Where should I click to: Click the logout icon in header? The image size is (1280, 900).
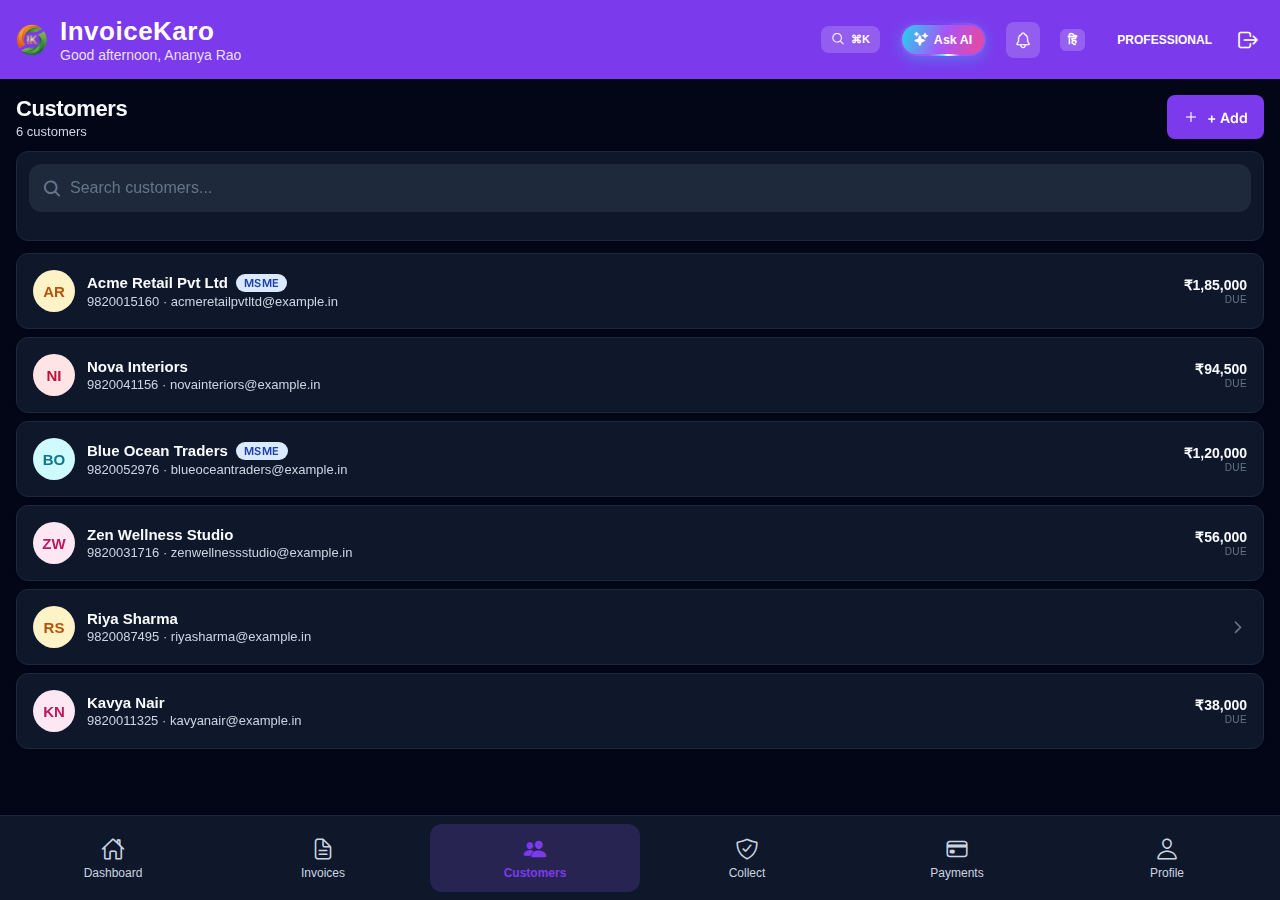[1247, 40]
